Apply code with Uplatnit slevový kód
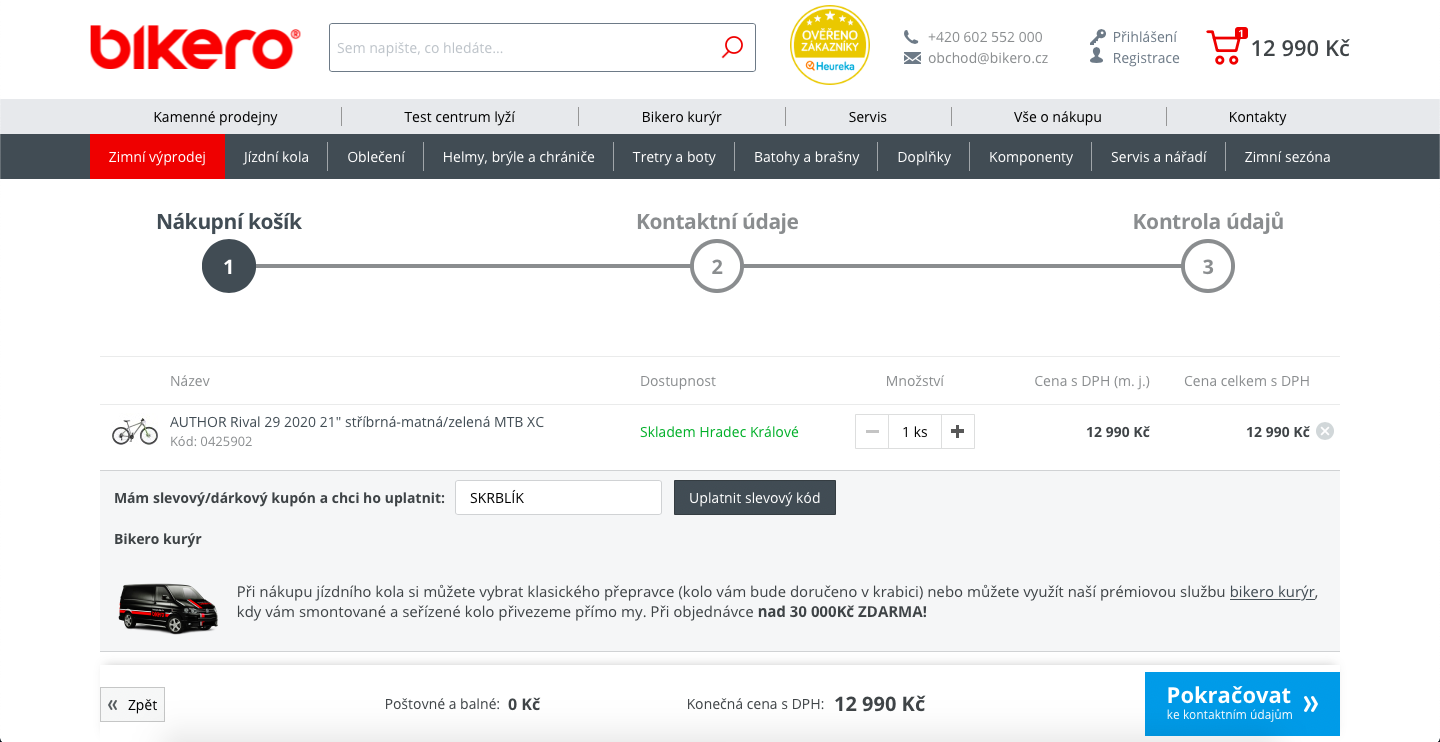Viewport: 1440px width, 742px height. tap(755, 498)
